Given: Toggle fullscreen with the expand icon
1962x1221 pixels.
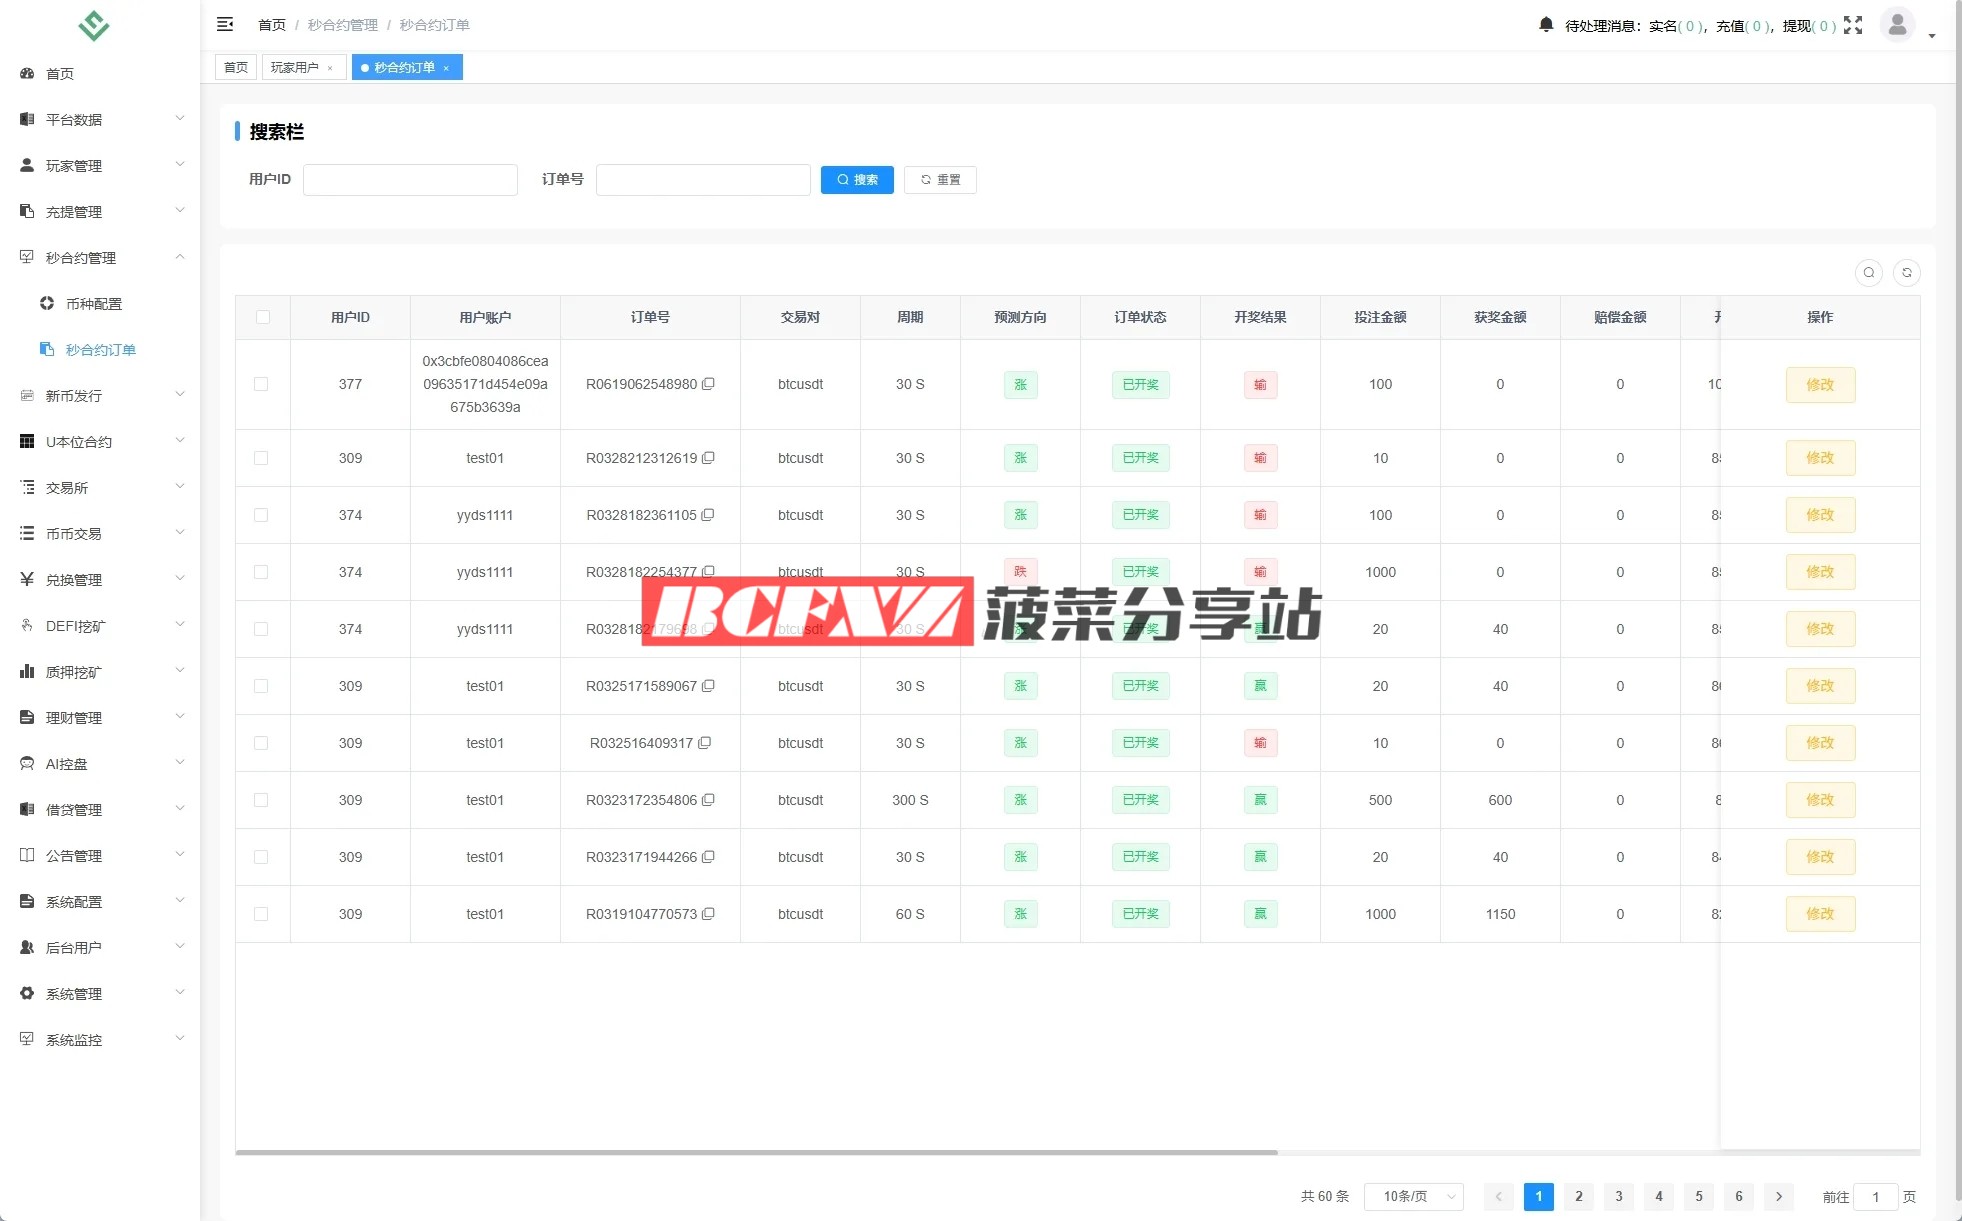Looking at the screenshot, I should click(1853, 25).
